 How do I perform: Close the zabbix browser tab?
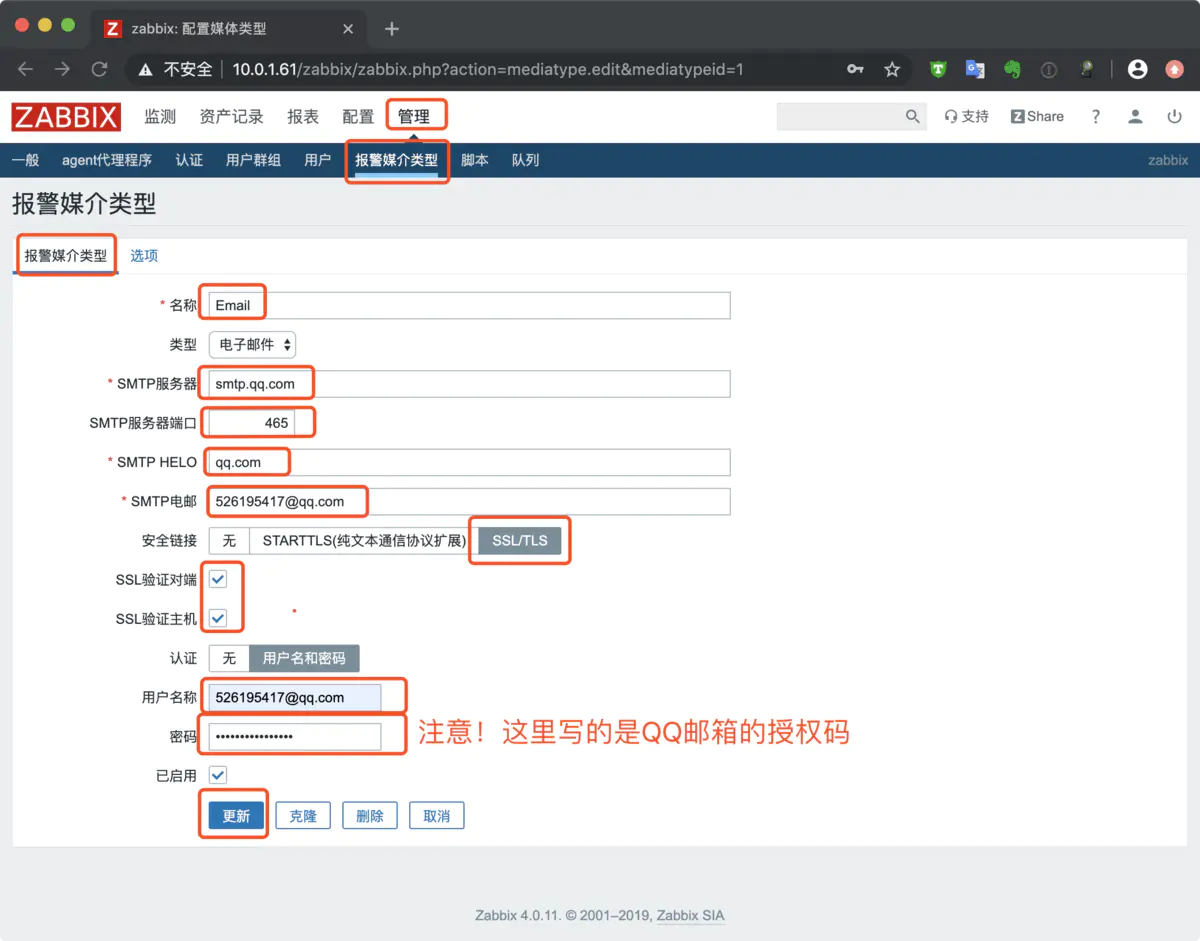(348, 29)
